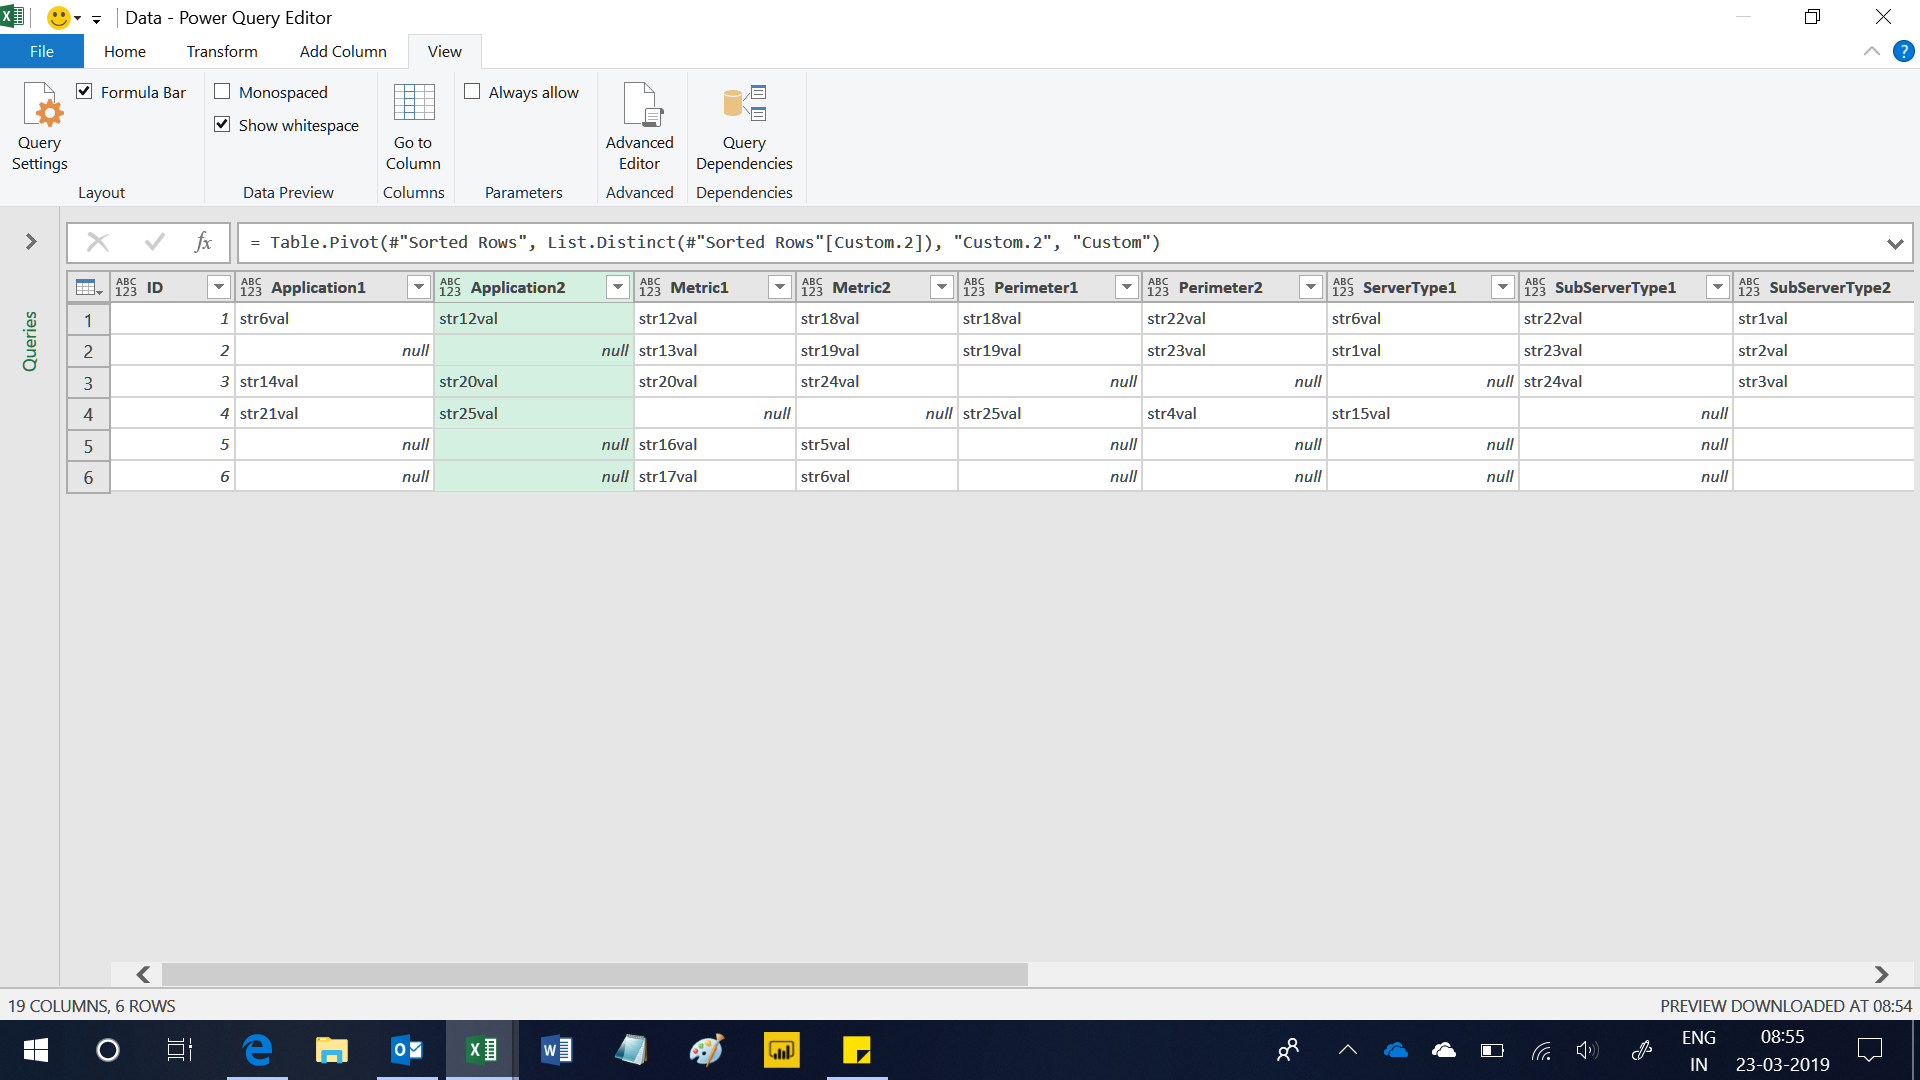Open the Advanced Editor
This screenshot has height=1080, width=1920.
pyautogui.click(x=639, y=126)
